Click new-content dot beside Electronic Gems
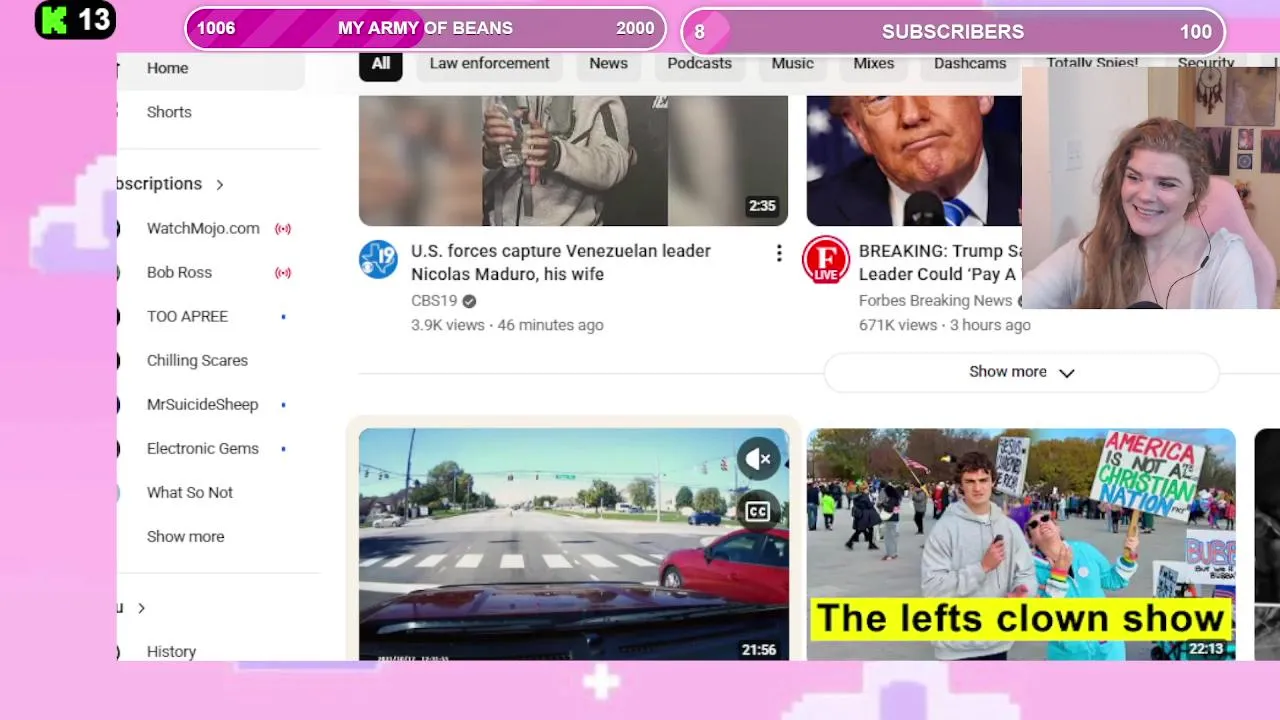The image size is (1280, 720). 283,449
